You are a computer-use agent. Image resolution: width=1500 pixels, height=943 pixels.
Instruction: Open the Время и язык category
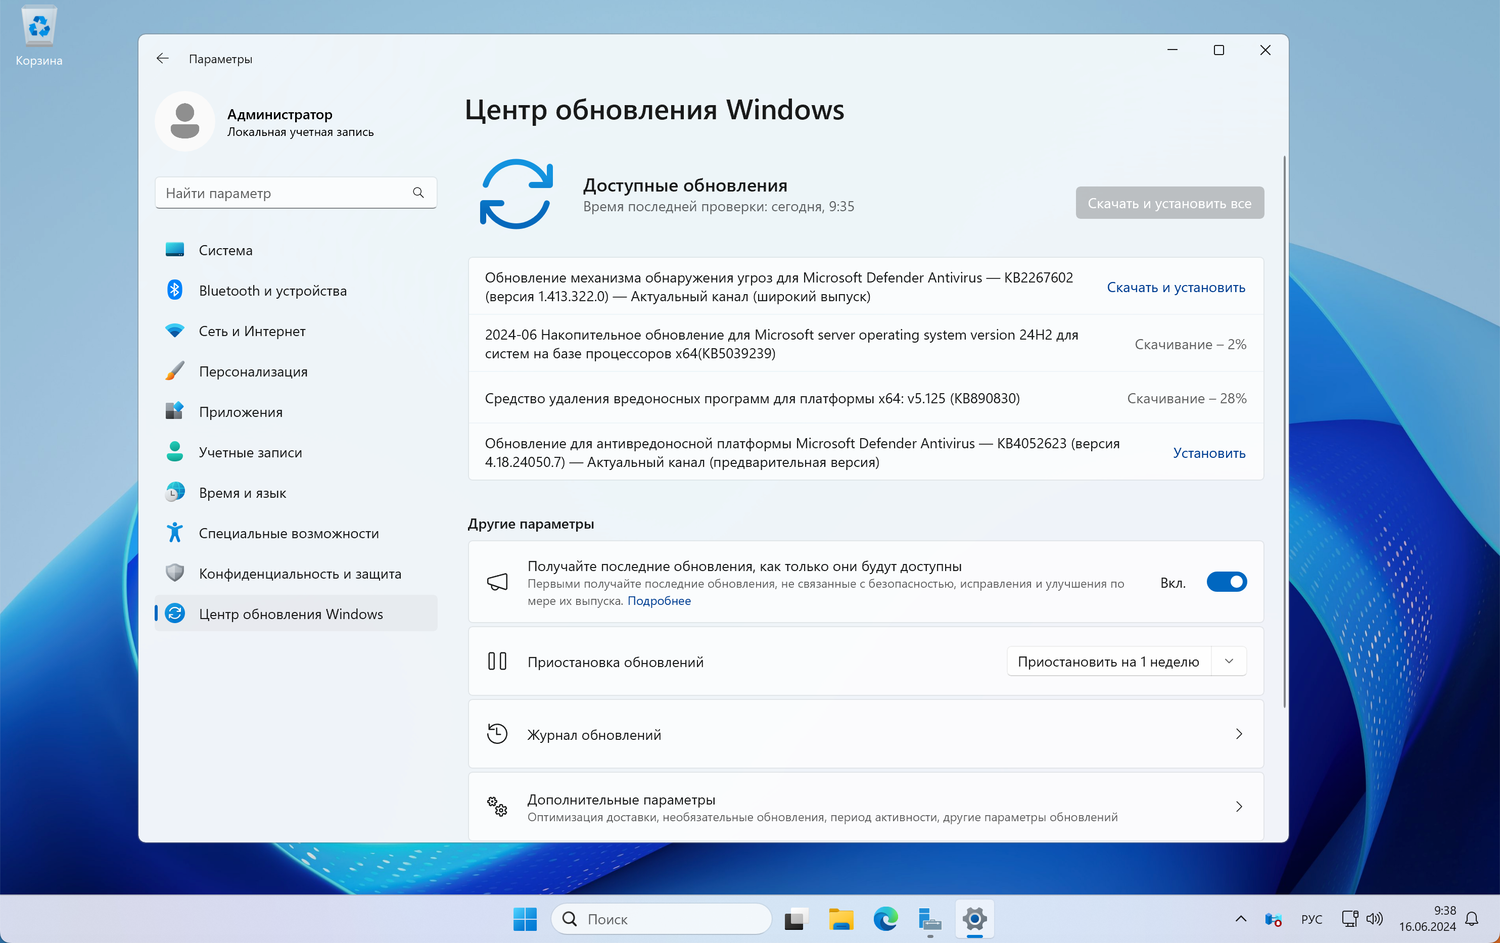coord(296,493)
